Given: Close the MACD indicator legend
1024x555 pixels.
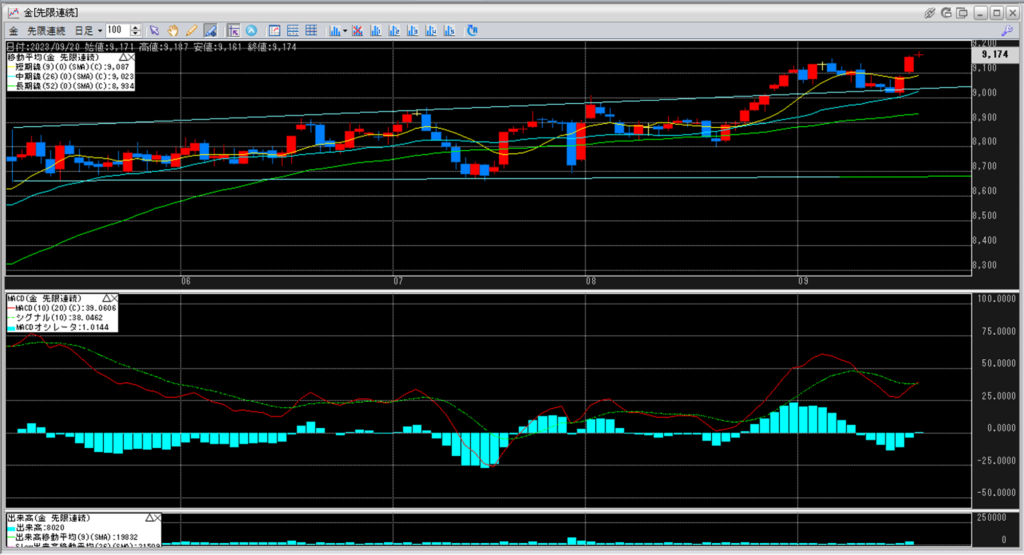Looking at the screenshot, I should click(x=114, y=298).
